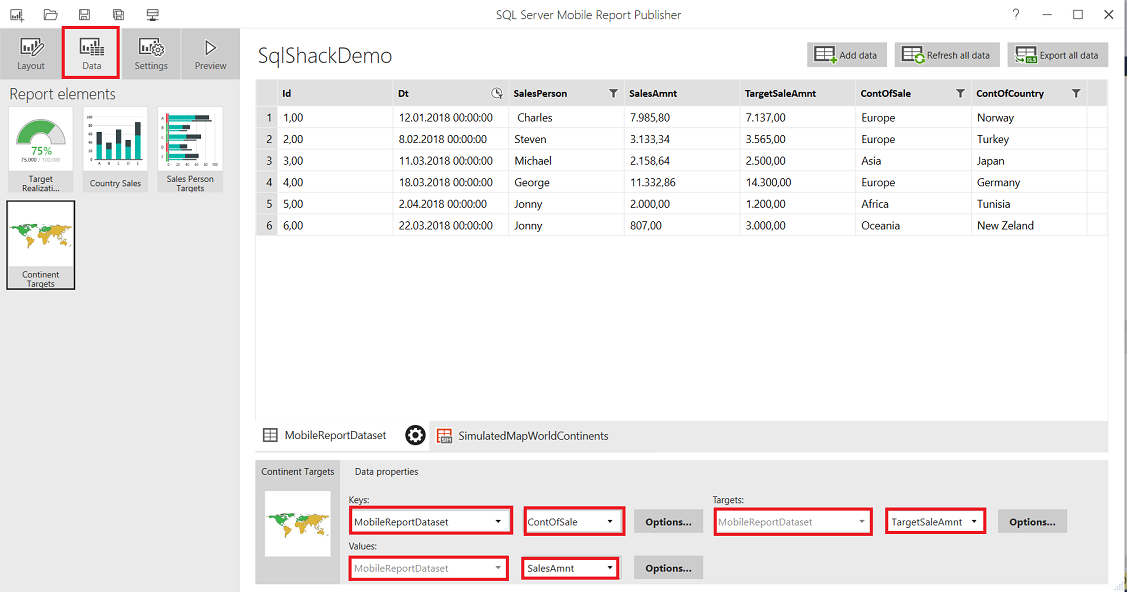
Task: Click the MobileReportDataset table icon
Action: click(x=270, y=435)
